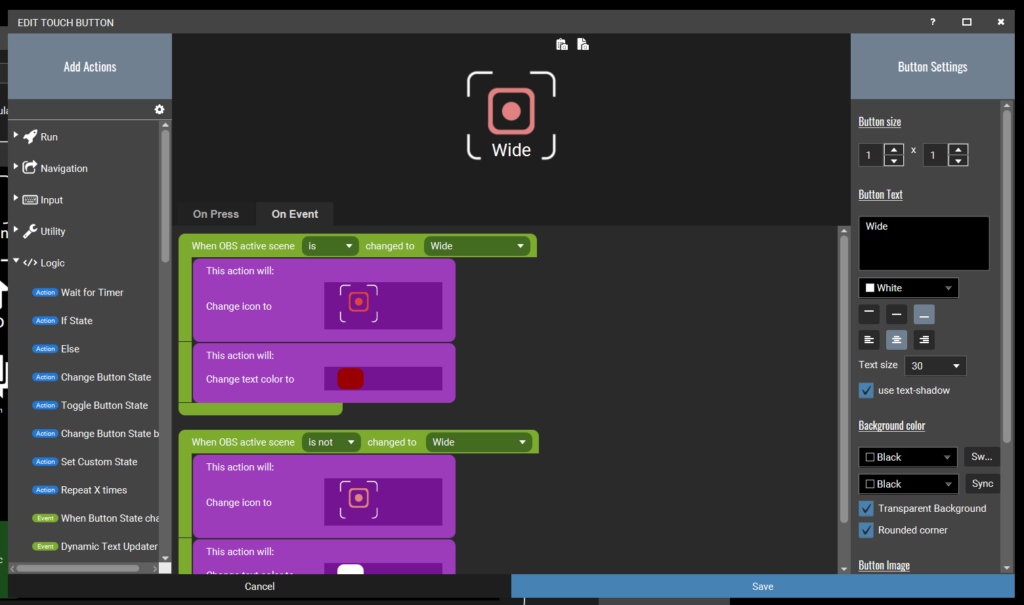Select the When Button State change event
Screen dimensions: 1024x605
click(x=95, y=518)
